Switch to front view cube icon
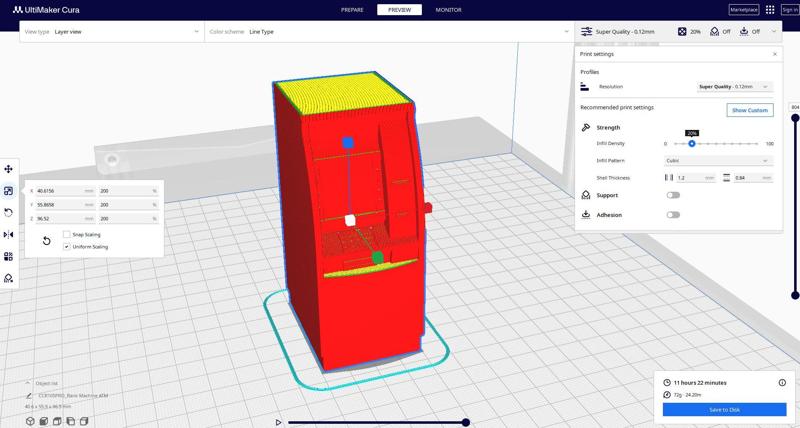Screen dimensions: 800x428 pyautogui.click(x=44, y=421)
